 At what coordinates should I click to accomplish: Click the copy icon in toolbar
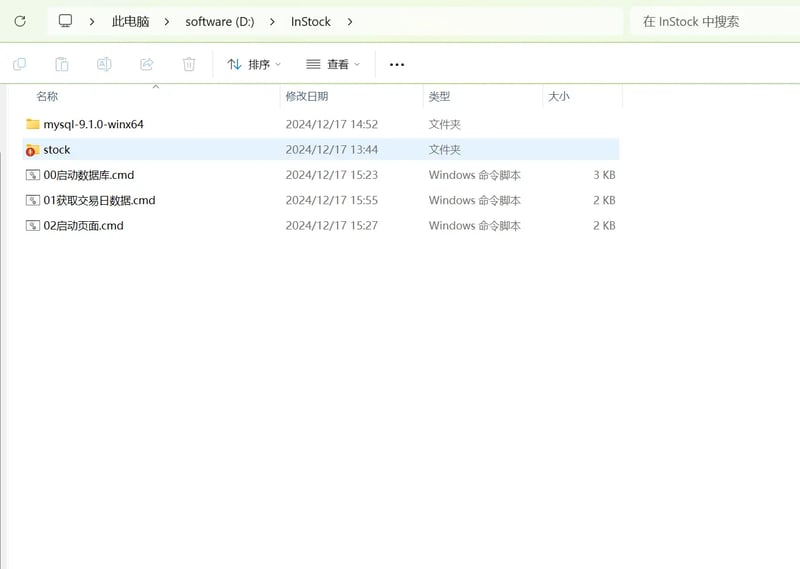(x=19, y=64)
